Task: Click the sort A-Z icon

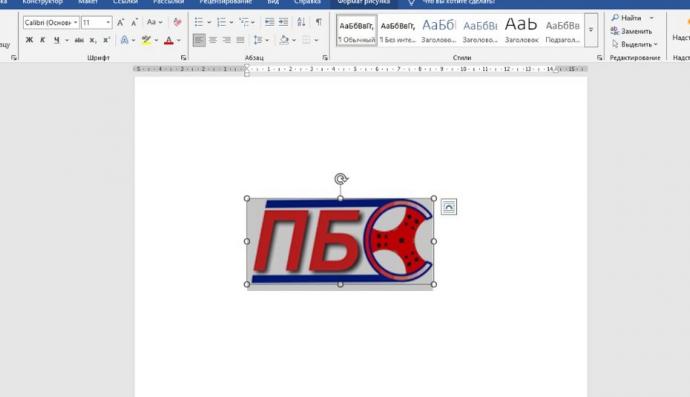Action: (301, 22)
